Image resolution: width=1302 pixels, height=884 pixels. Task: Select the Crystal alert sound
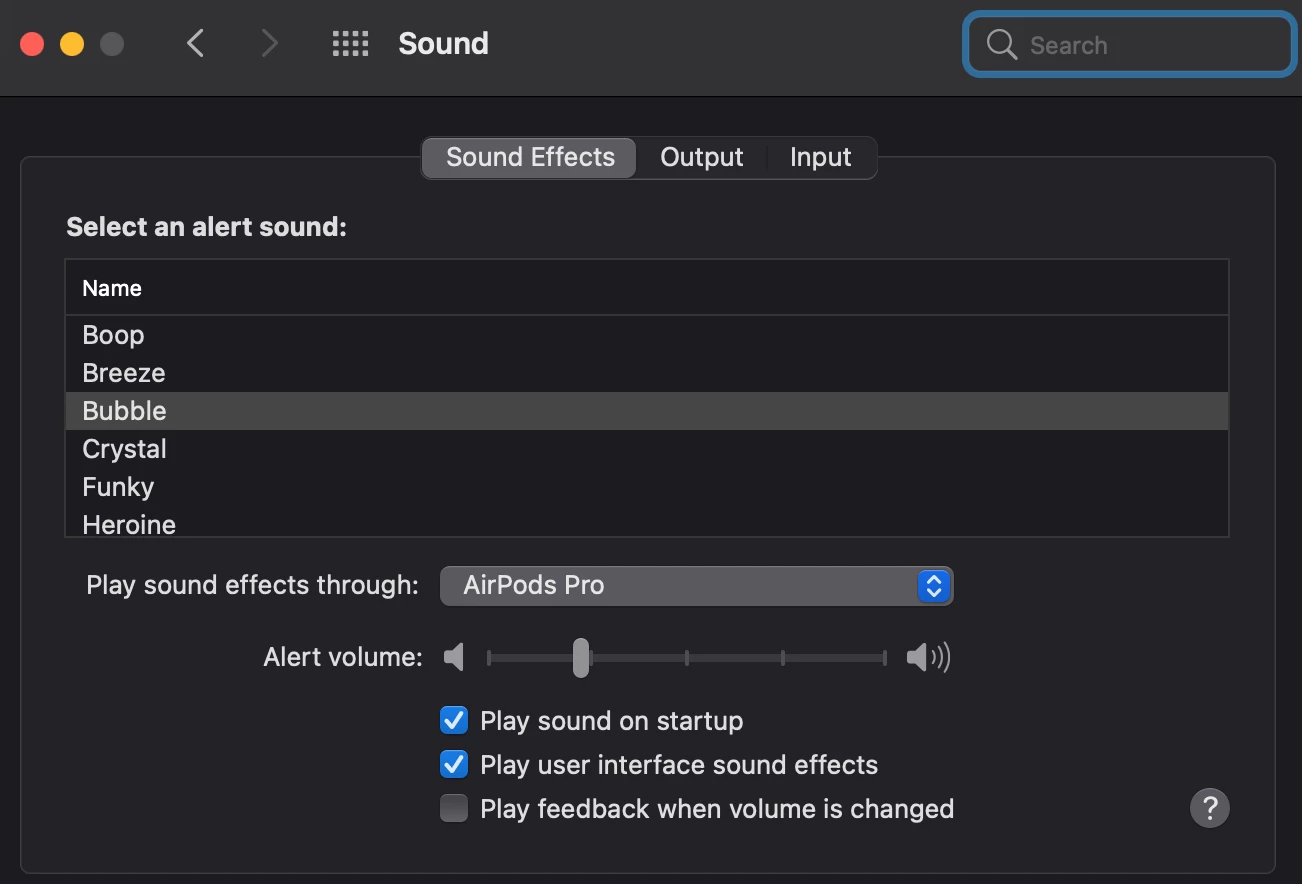[x=125, y=449]
